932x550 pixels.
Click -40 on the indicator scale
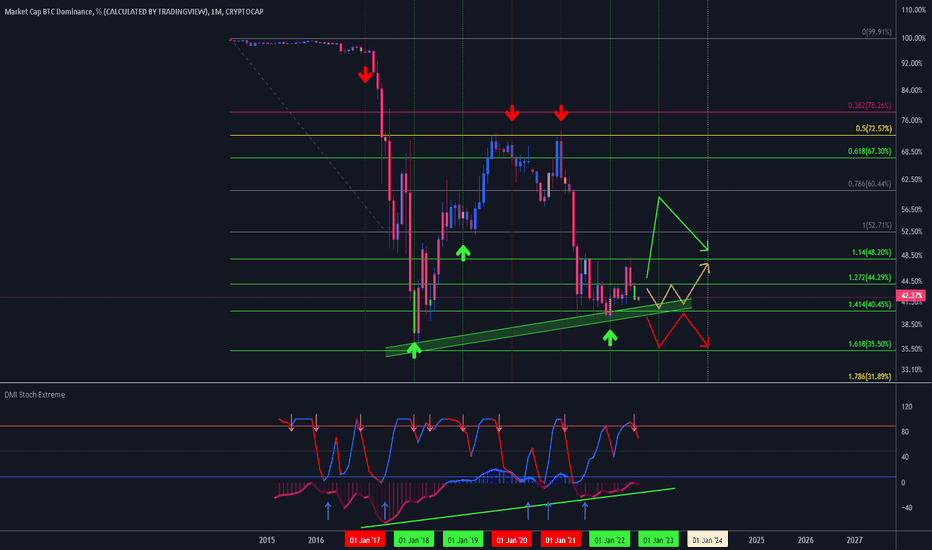coord(906,508)
